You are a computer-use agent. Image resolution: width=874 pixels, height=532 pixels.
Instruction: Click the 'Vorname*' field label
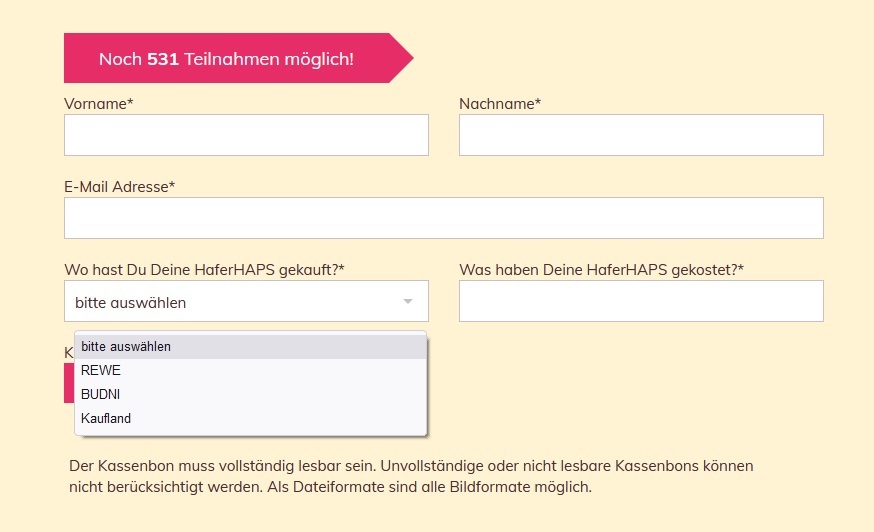pyautogui.click(x=99, y=104)
